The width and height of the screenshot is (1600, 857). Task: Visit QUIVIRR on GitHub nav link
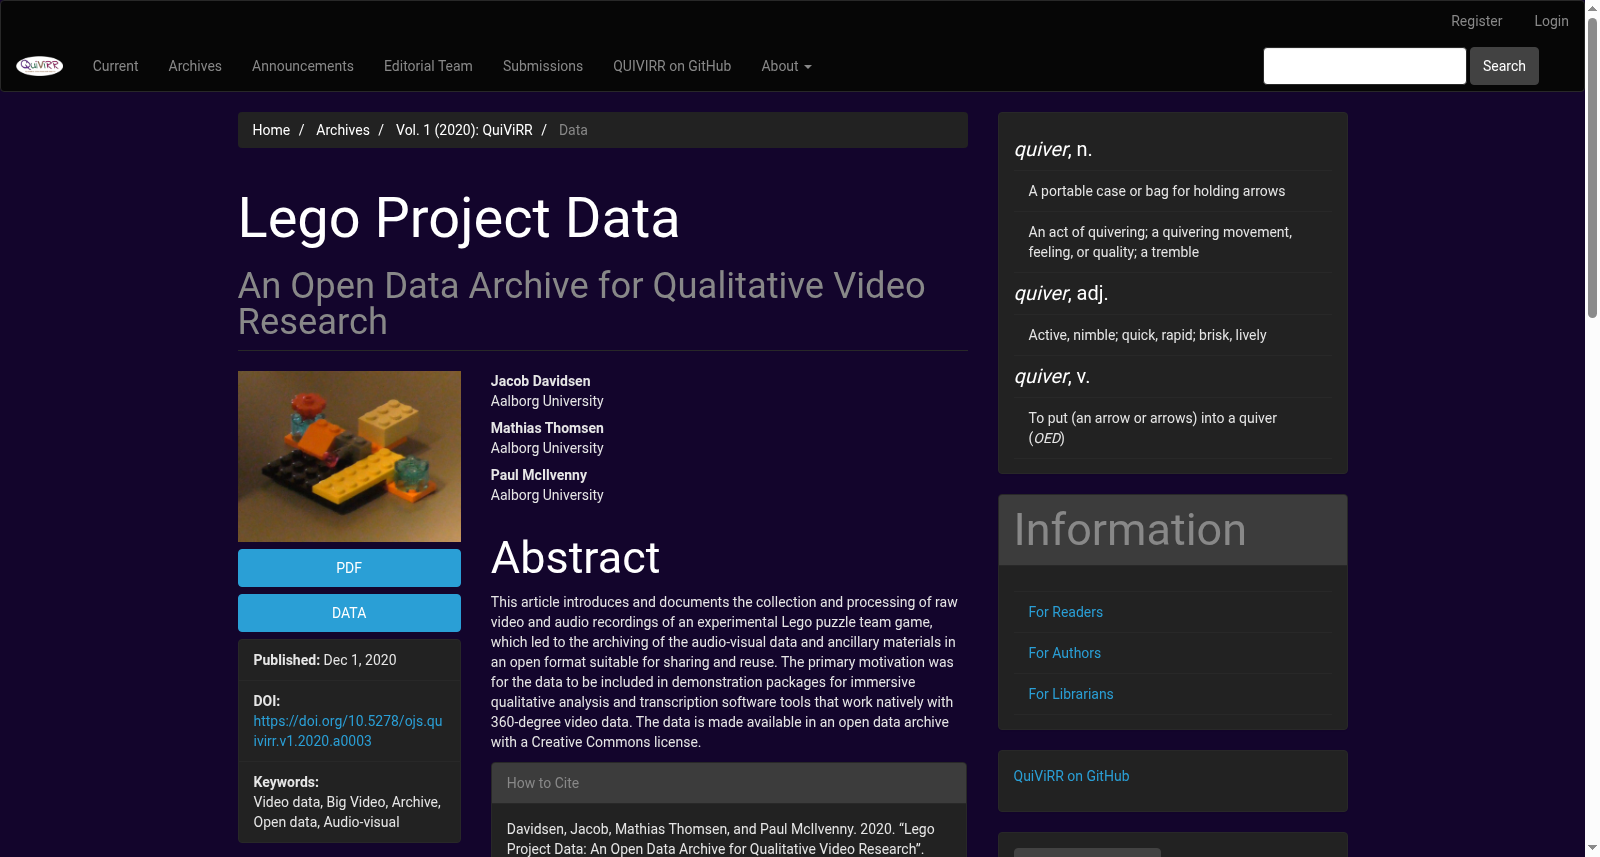[672, 66]
